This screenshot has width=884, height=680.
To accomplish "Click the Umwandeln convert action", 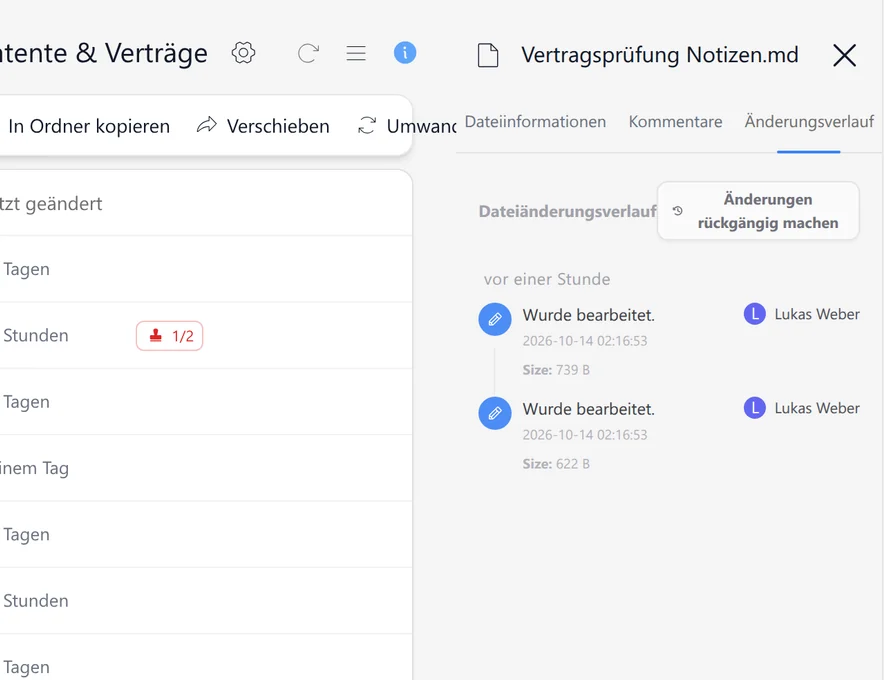I will 407,126.
